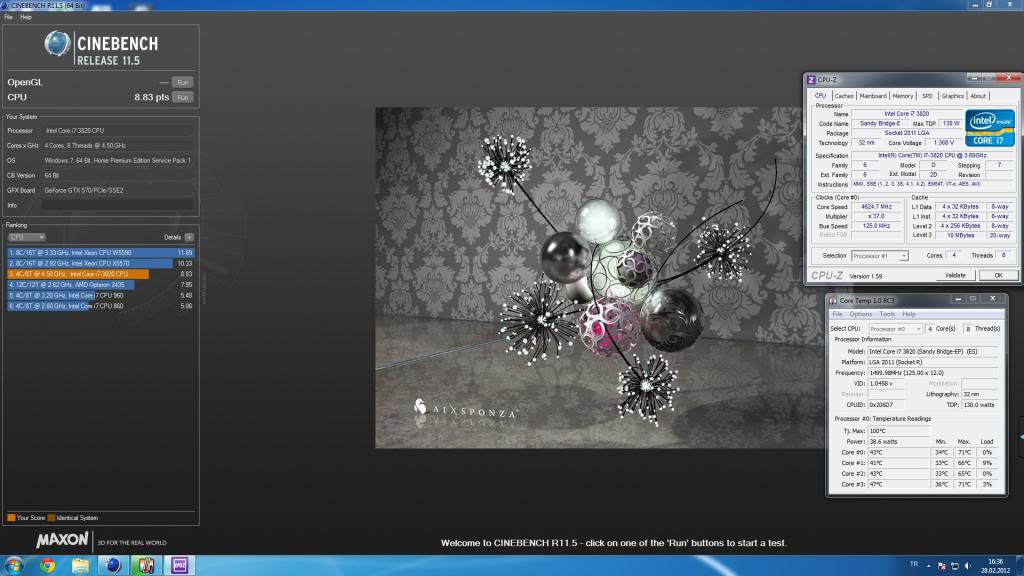This screenshot has width=1024, height=576.
Task: Switch to CPU-Z Caches tab
Action: (x=844, y=96)
